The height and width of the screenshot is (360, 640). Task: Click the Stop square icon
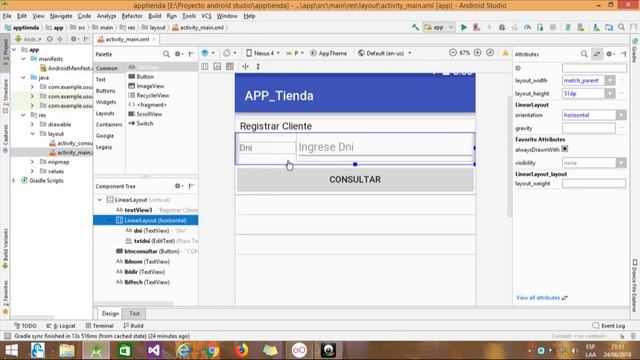(x=553, y=27)
